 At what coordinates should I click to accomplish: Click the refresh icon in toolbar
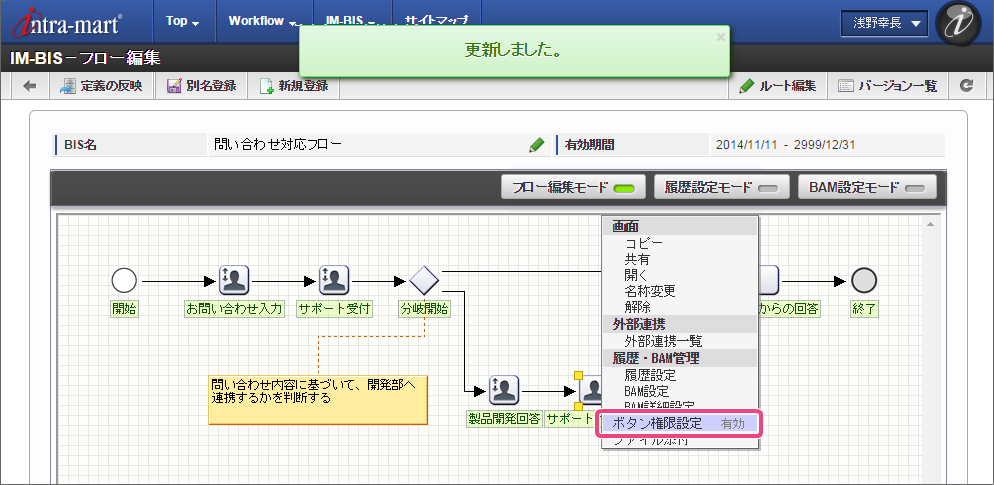[966, 86]
